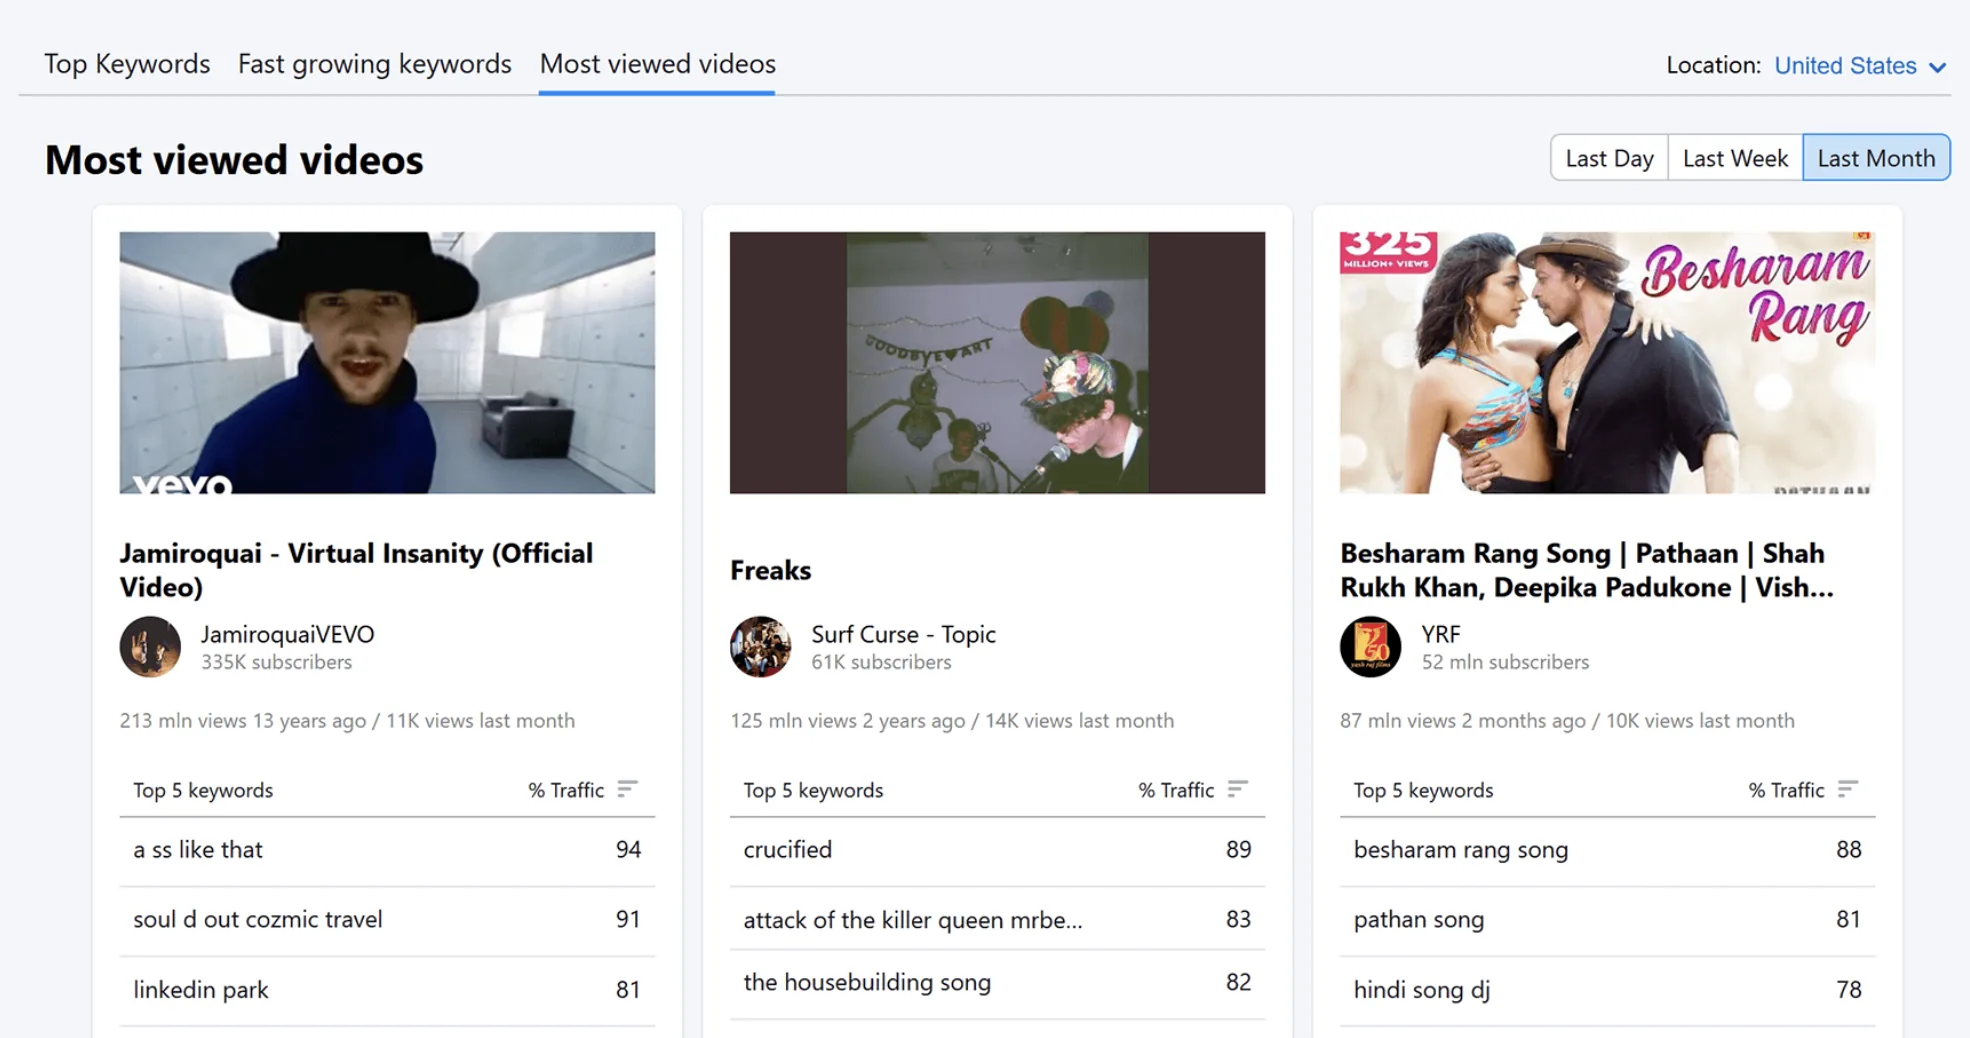Filter by Last Day
This screenshot has width=1970, height=1038.
point(1609,158)
